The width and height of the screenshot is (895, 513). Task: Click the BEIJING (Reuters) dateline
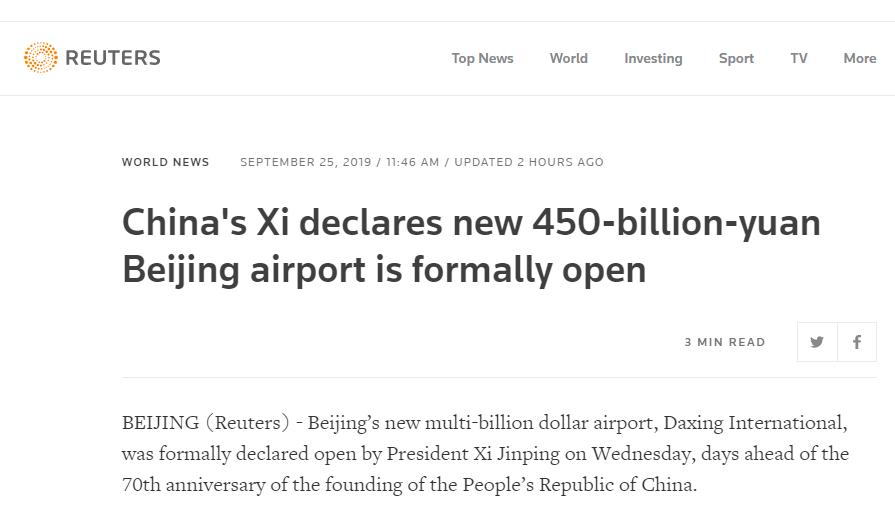tap(205, 422)
